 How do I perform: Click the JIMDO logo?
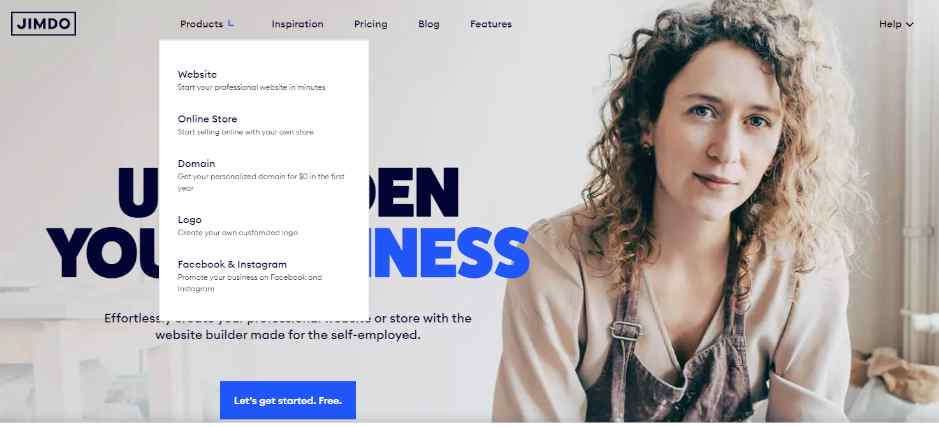click(x=43, y=24)
